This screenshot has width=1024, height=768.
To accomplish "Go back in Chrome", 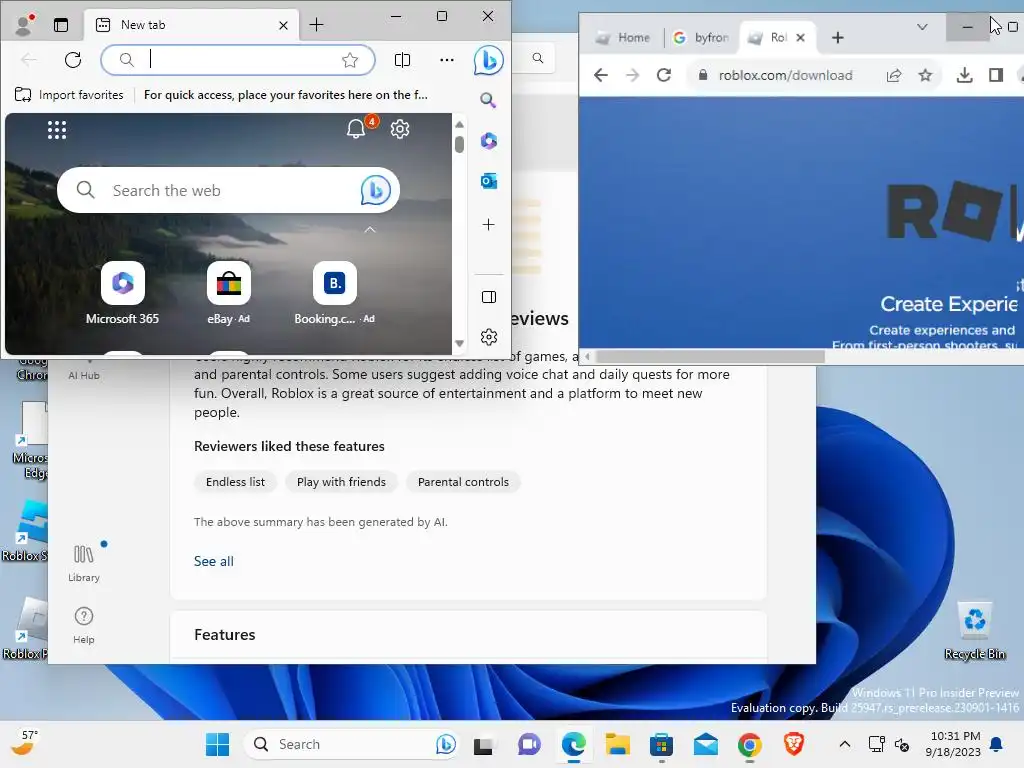I will point(601,75).
